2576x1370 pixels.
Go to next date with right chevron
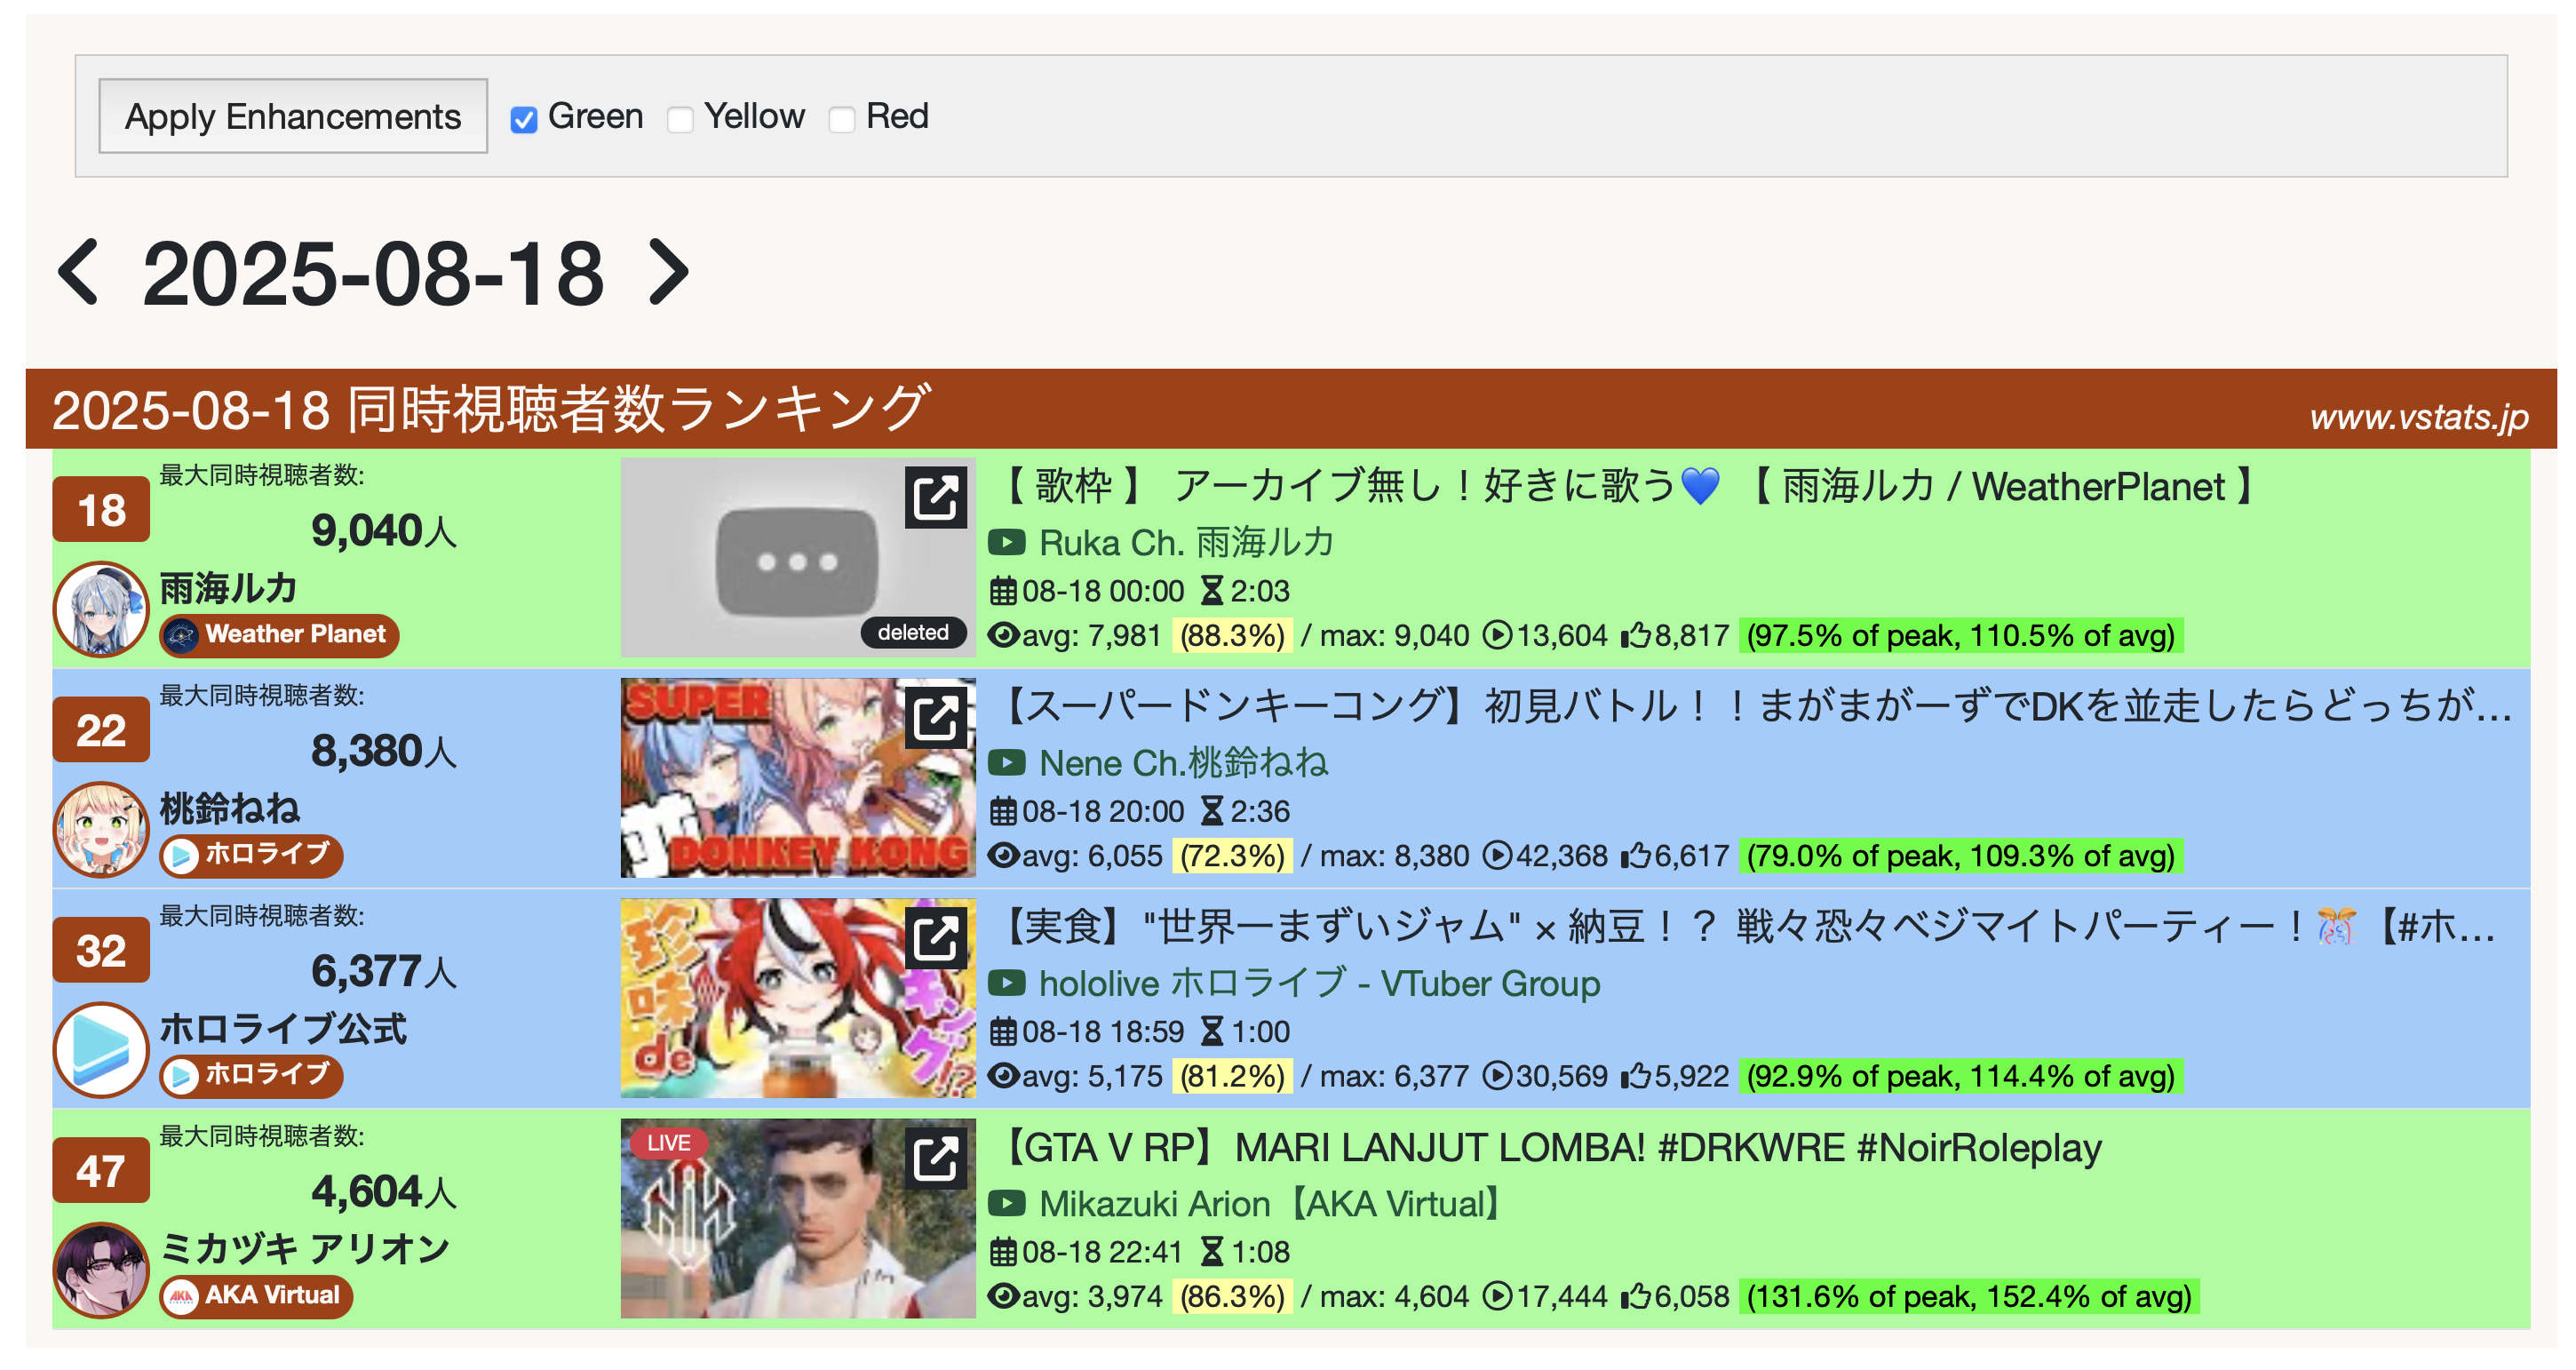(668, 272)
